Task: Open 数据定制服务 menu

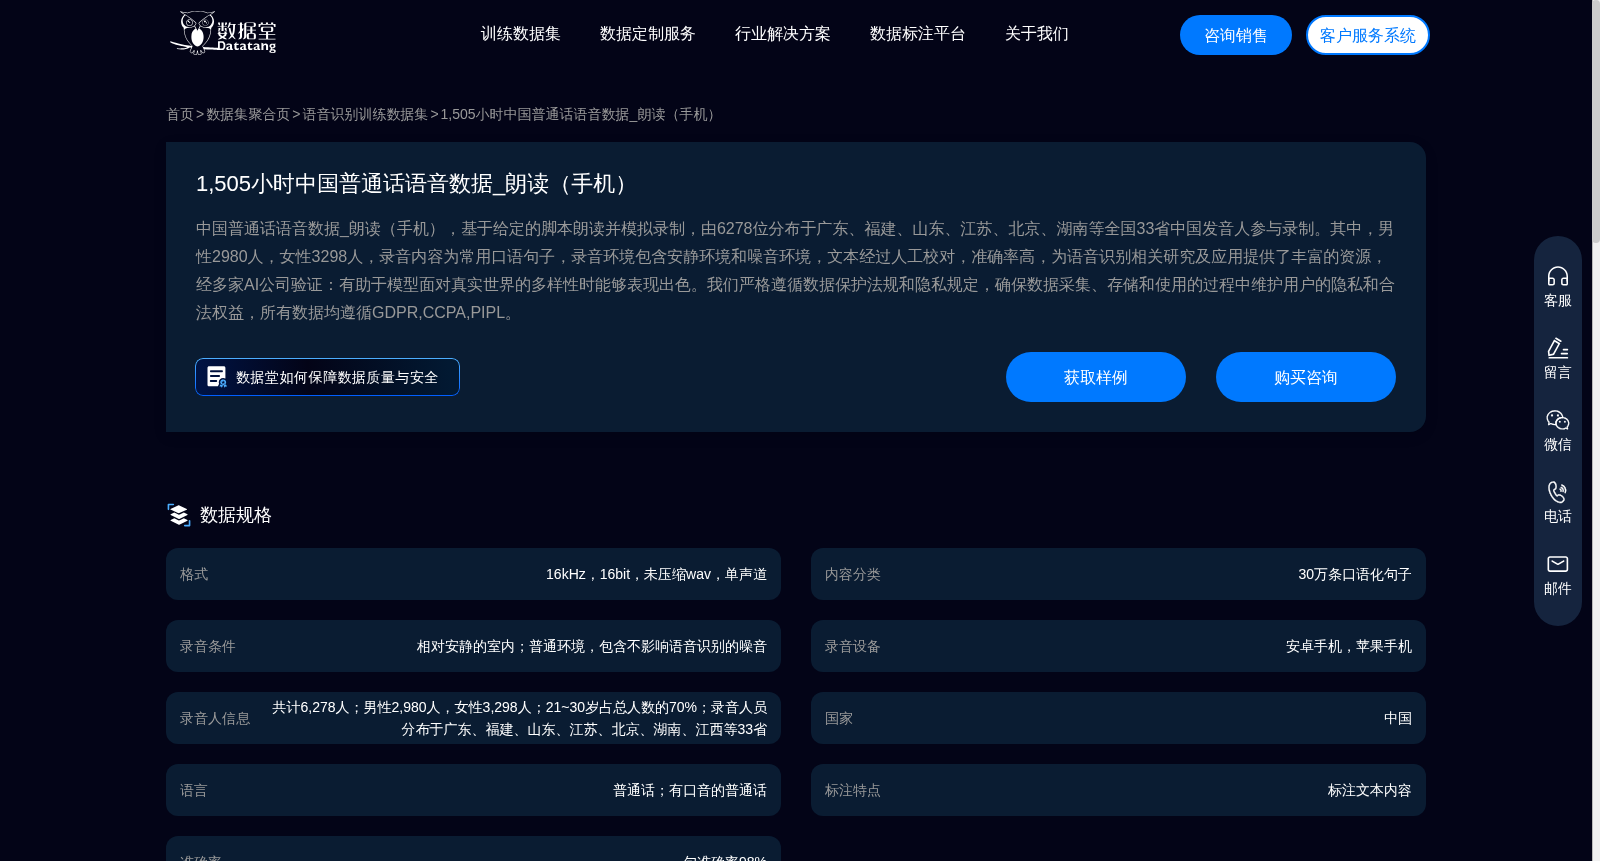Action: click(x=647, y=34)
